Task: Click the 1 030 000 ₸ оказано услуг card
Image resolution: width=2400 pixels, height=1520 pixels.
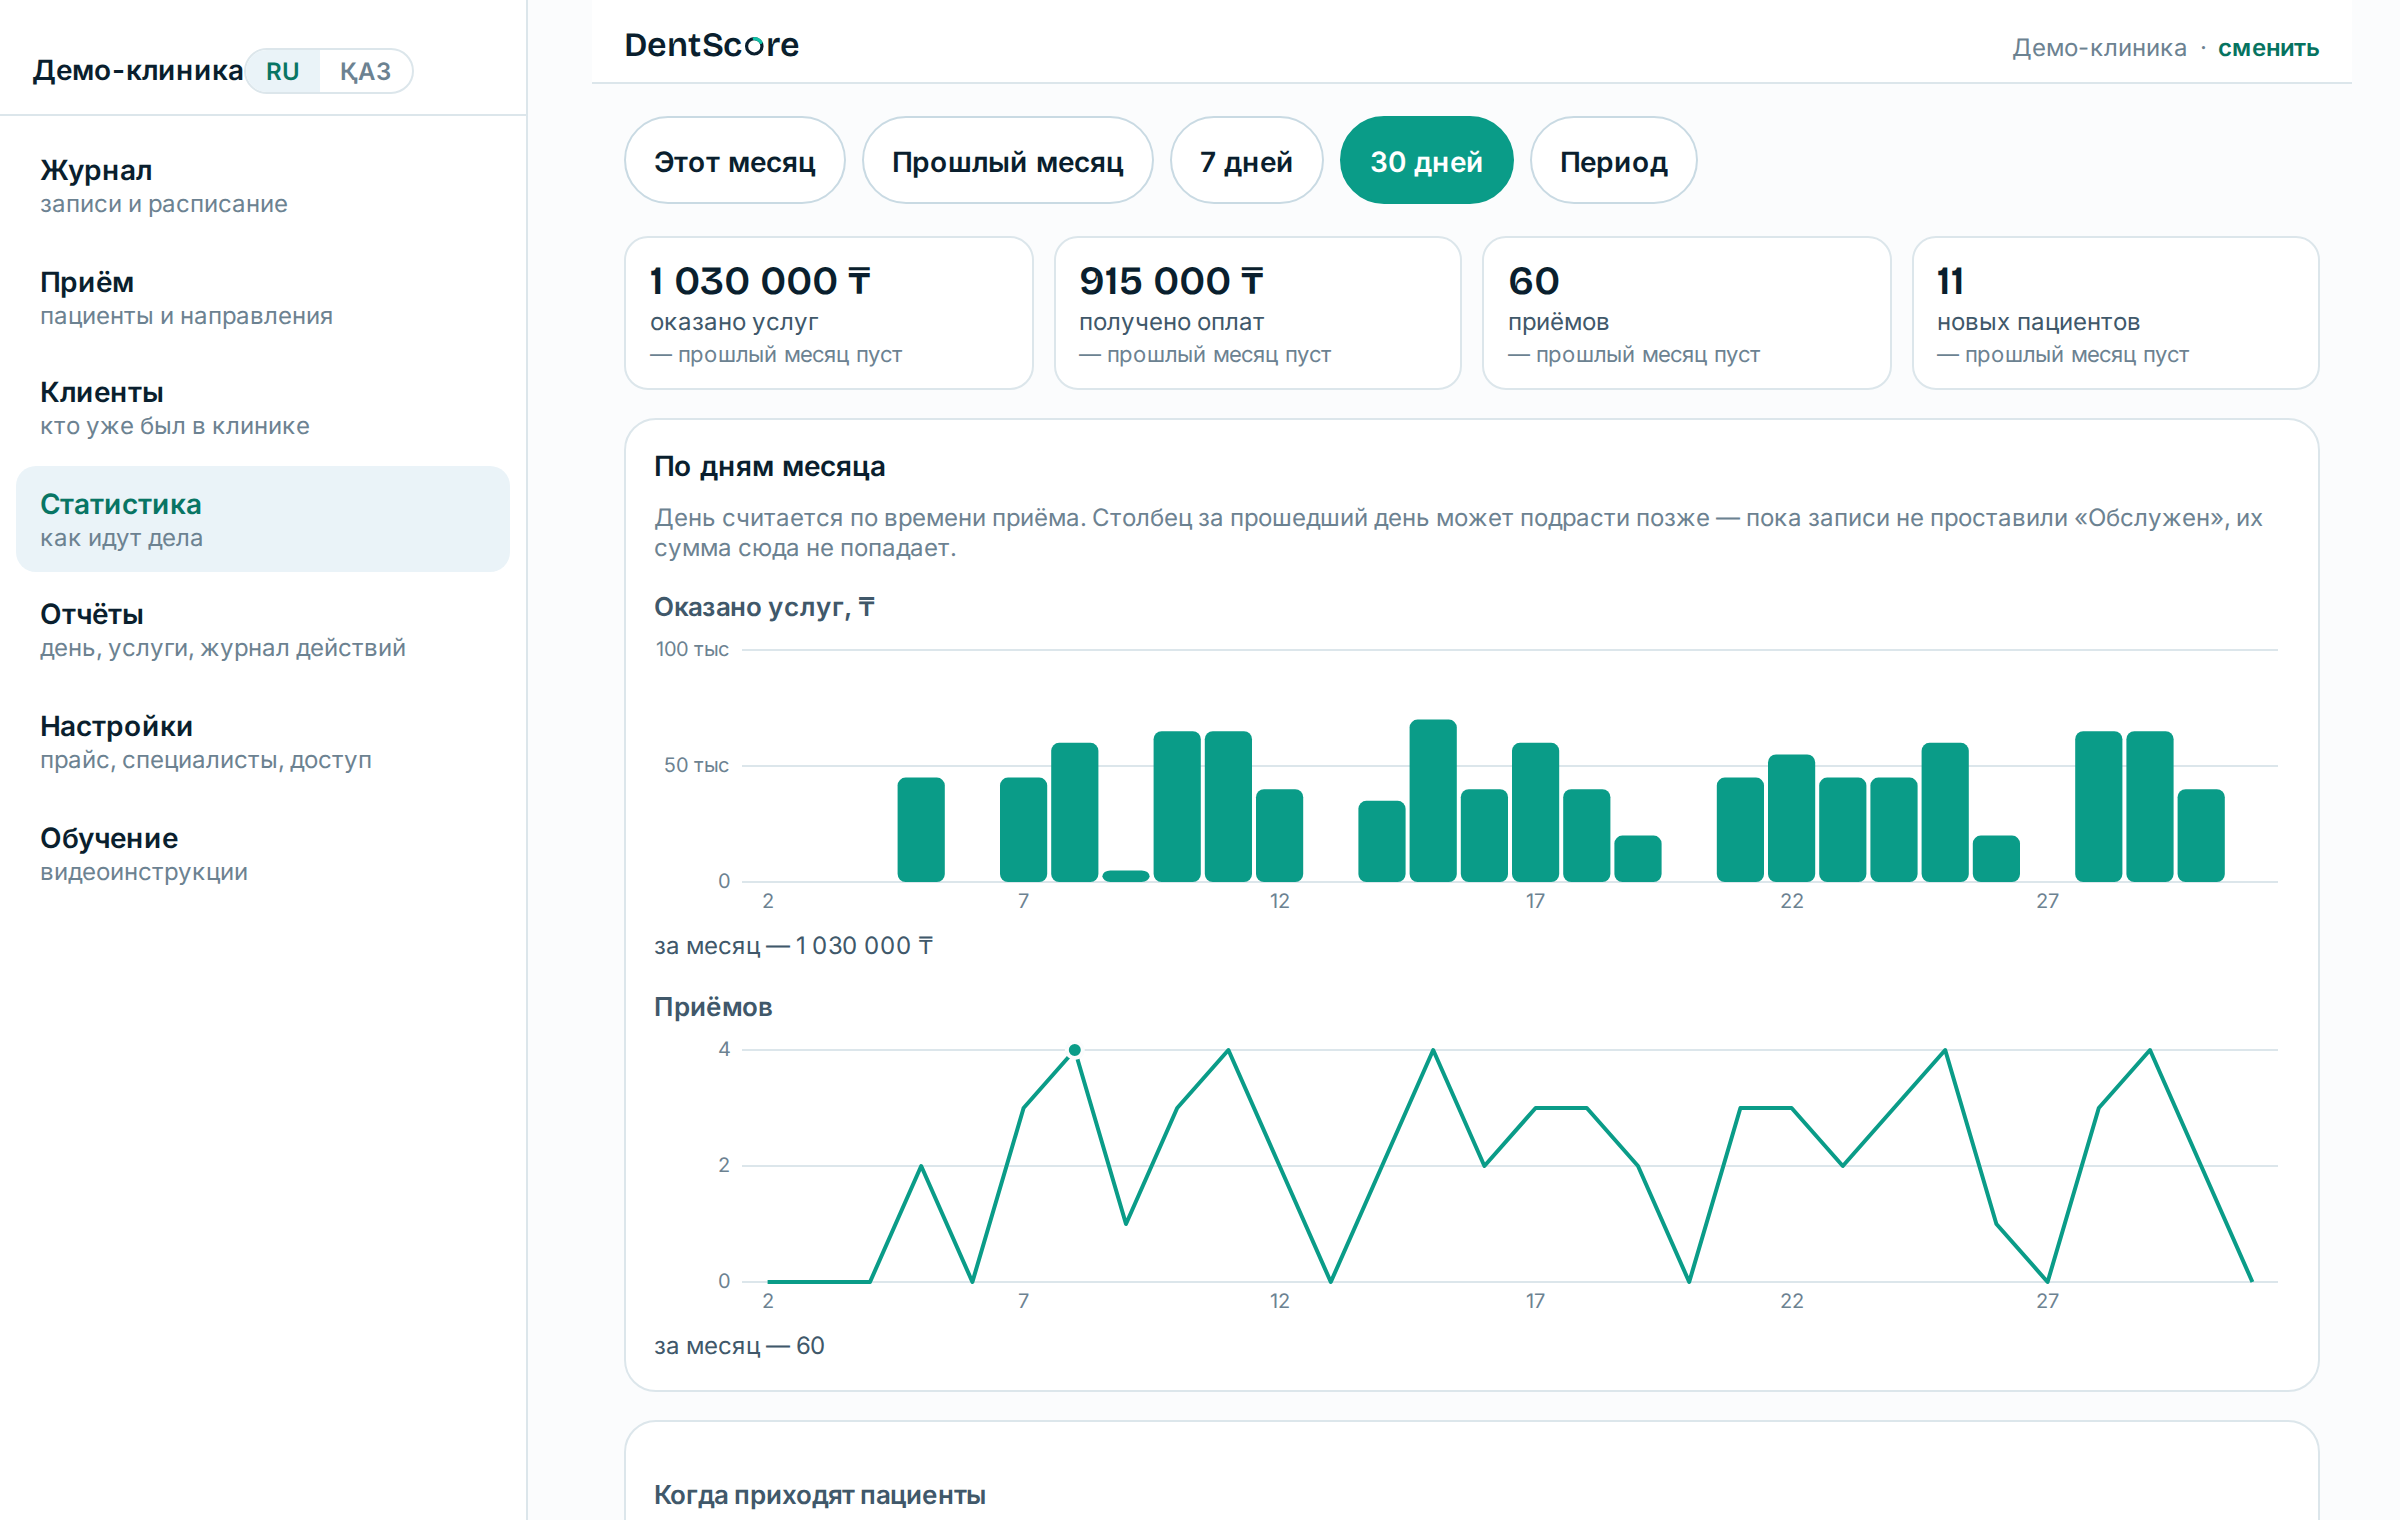Action: (829, 313)
